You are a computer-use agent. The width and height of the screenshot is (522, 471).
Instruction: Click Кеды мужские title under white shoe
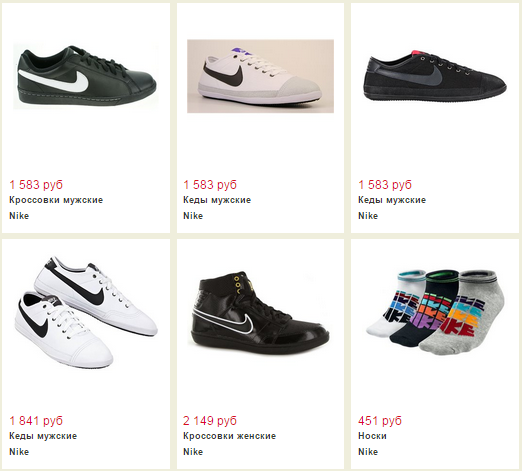pos(217,200)
